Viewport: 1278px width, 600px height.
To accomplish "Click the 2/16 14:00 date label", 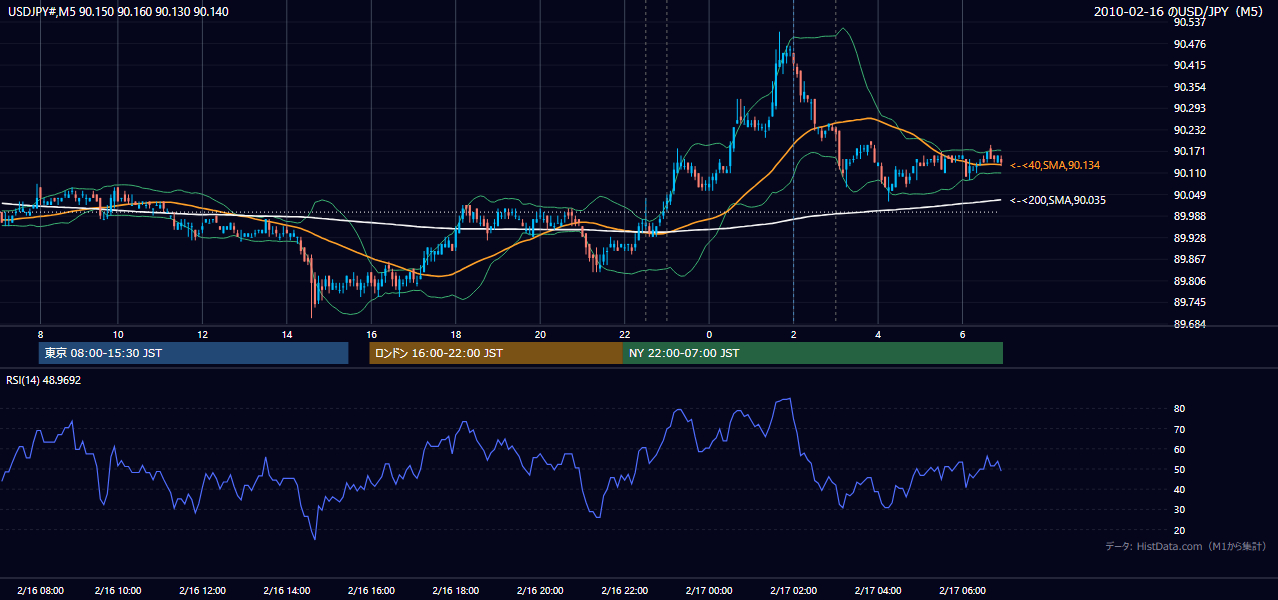I will click(x=287, y=590).
